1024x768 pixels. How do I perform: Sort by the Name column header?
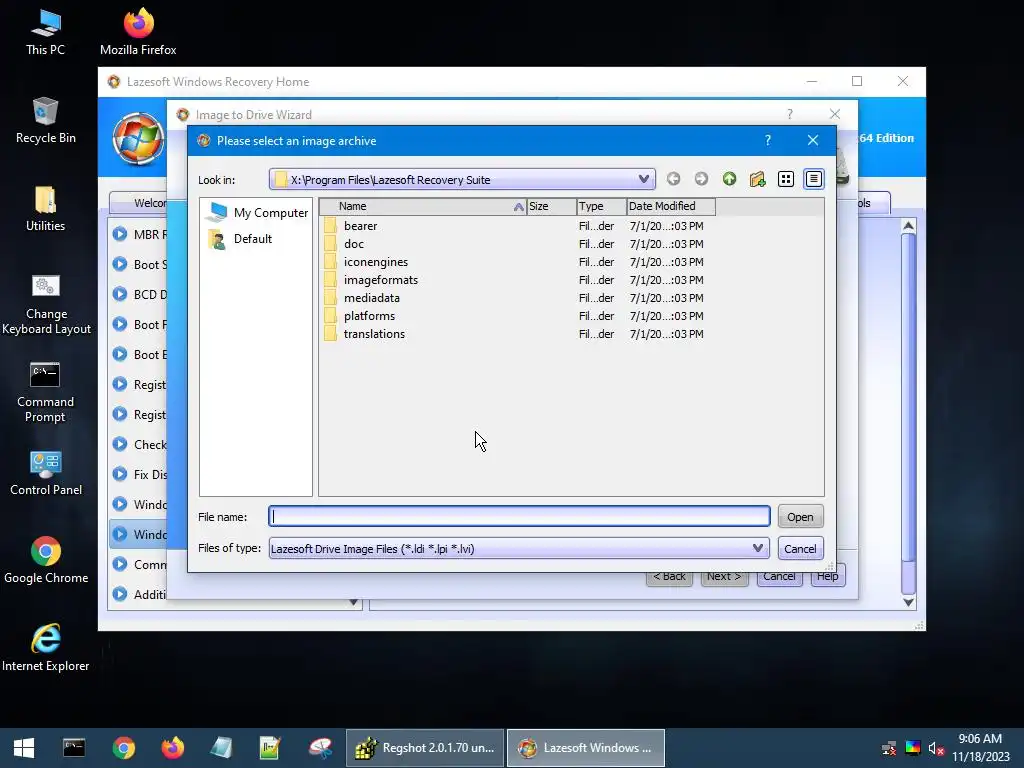pyautogui.click(x=423, y=206)
